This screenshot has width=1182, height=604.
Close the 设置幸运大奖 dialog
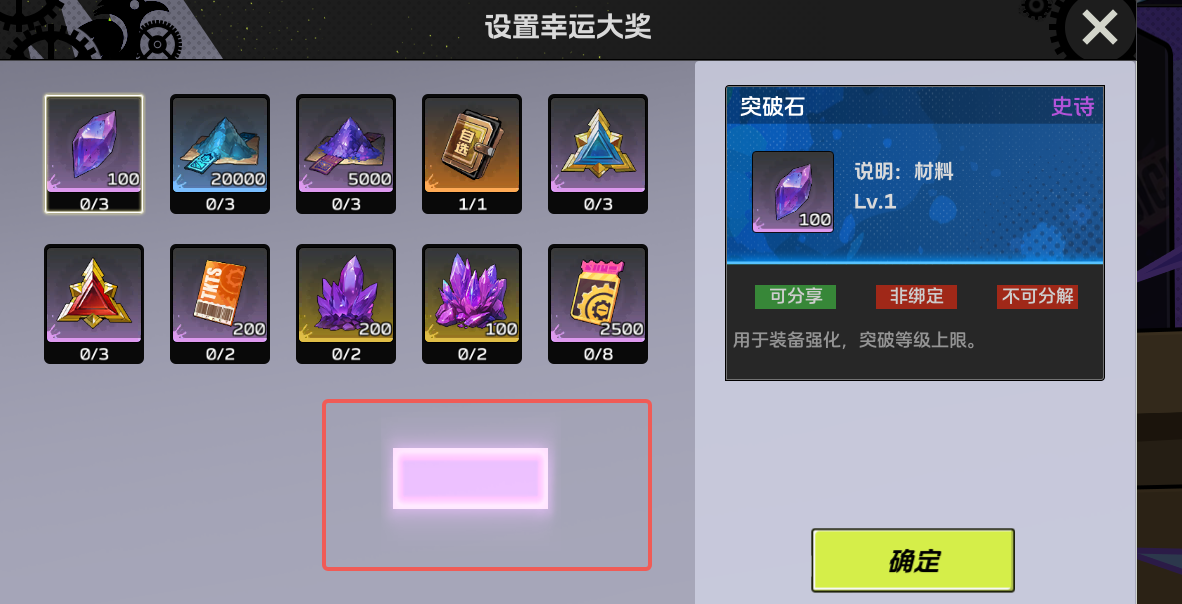[x=1100, y=29]
